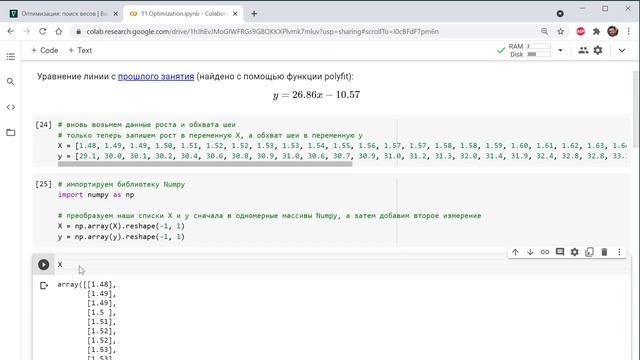The height and width of the screenshot is (360, 640).
Task: Show RAM and Disk resource usage
Action: click(529, 50)
